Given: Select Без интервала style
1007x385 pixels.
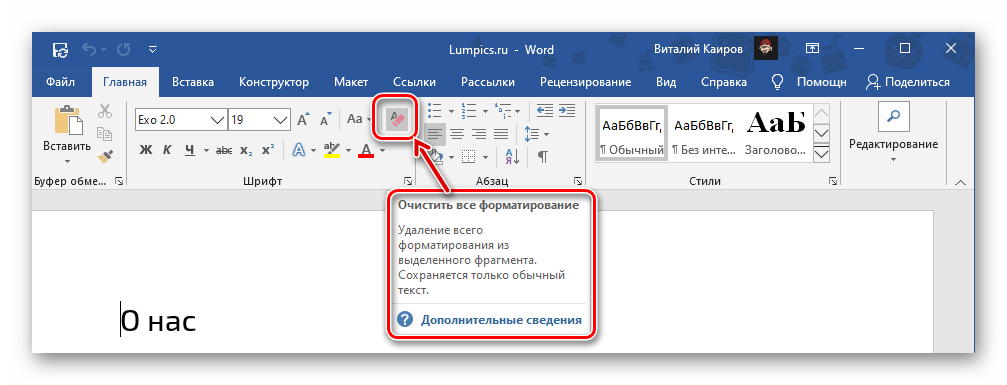Looking at the screenshot, I should click(x=704, y=134).
